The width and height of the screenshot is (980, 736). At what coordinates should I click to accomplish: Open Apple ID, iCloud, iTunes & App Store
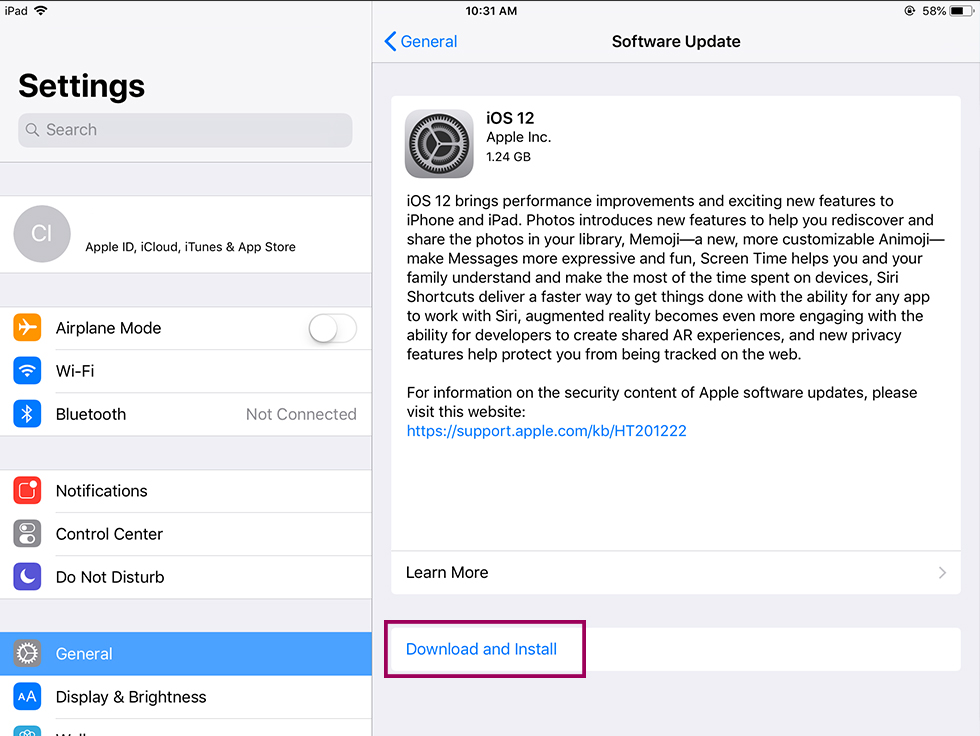coord(191,247)
